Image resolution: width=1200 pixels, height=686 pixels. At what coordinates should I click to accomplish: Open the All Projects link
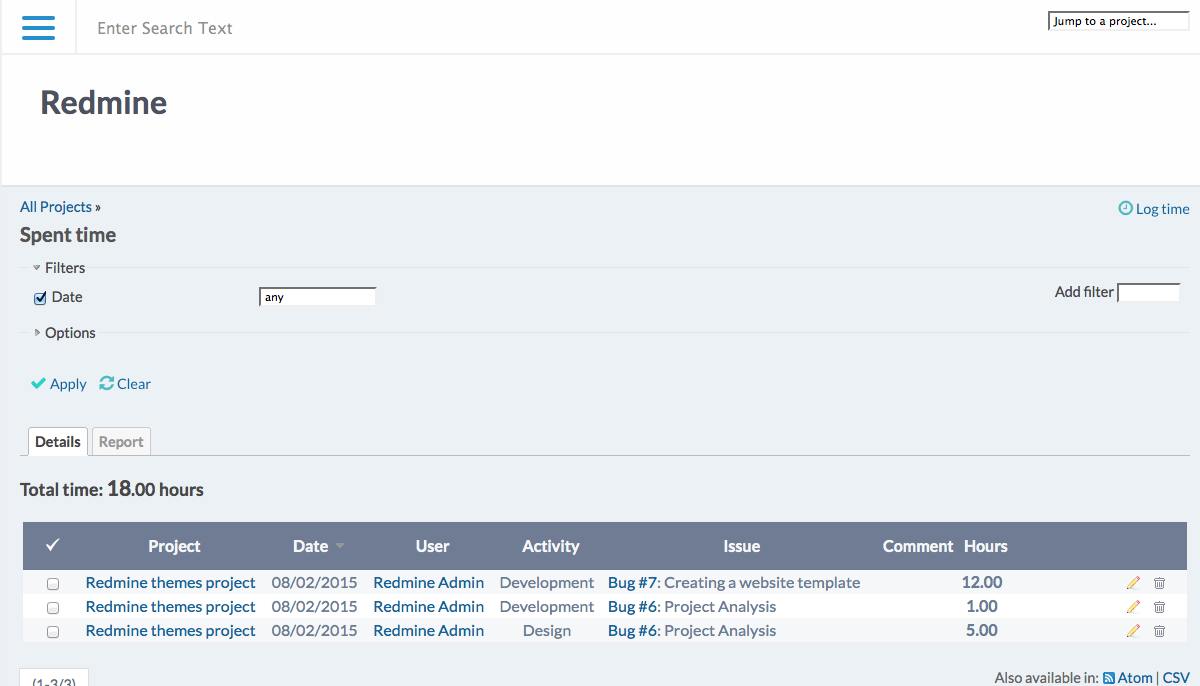(x=56, y=206)
